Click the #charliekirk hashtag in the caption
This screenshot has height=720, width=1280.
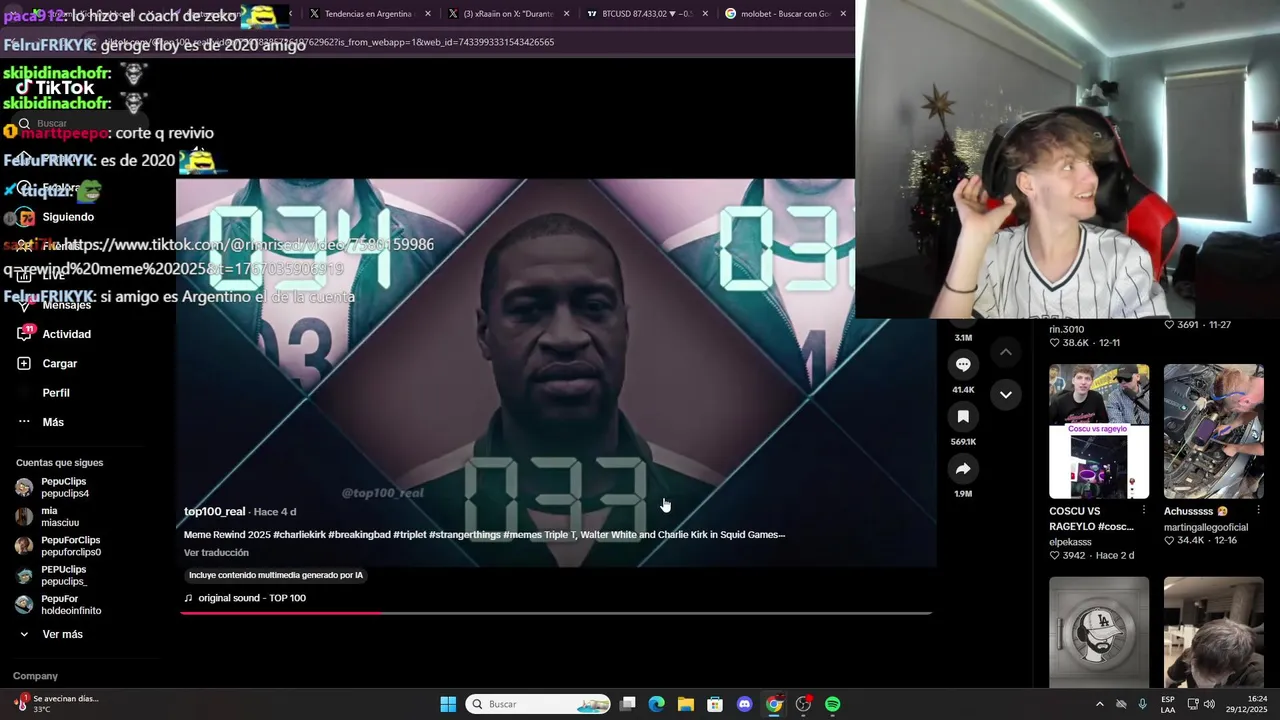[299, 535]
